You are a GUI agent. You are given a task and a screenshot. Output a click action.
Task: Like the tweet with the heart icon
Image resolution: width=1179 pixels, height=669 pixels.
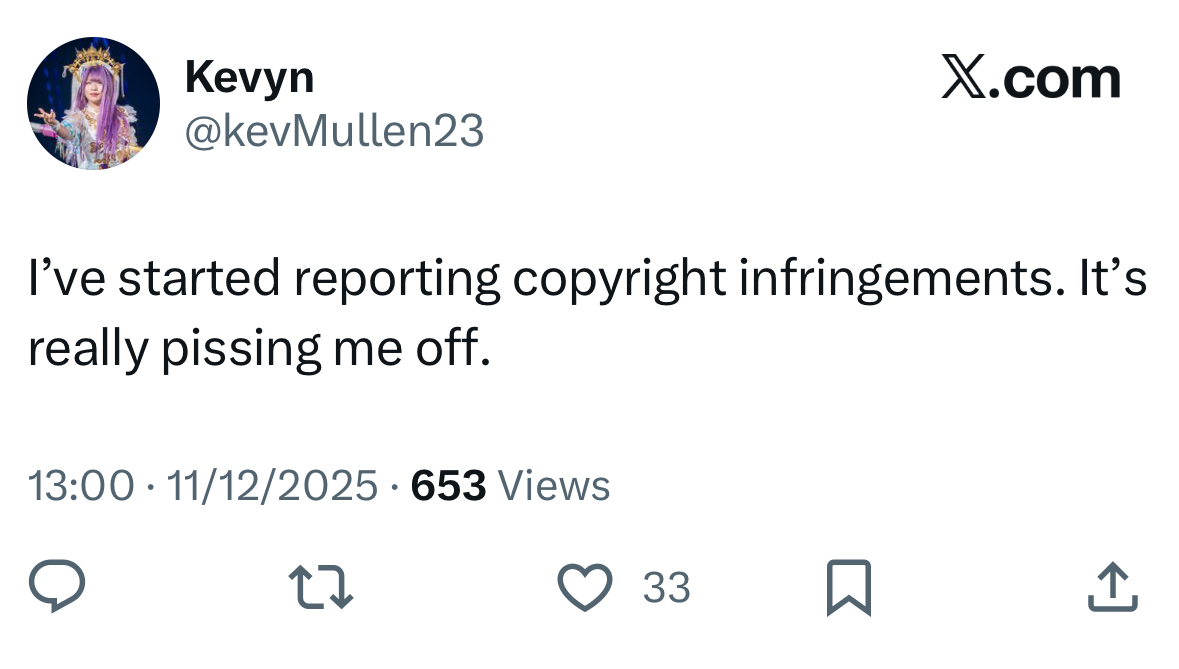584,587
